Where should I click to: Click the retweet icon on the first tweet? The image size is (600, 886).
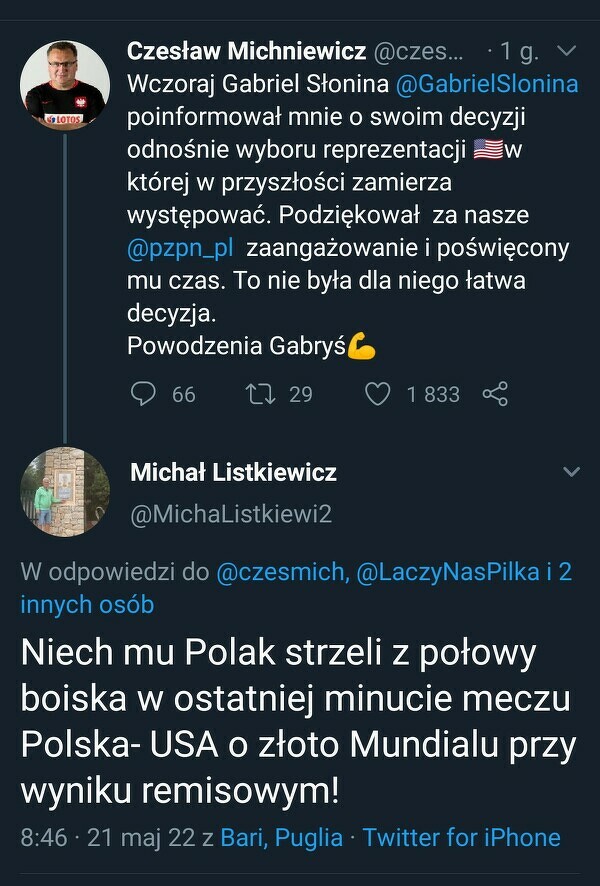click(x=260, y=394)
